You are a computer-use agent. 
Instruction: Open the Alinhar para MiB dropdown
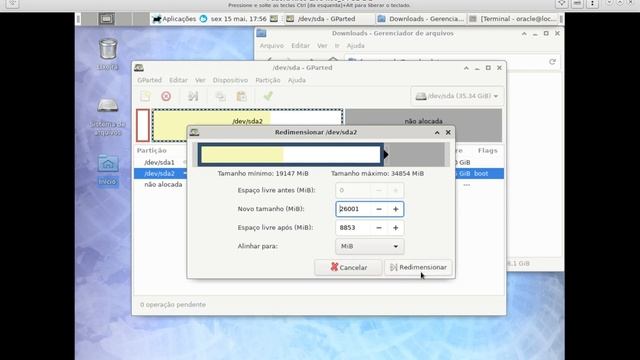(x=369, y=246)
